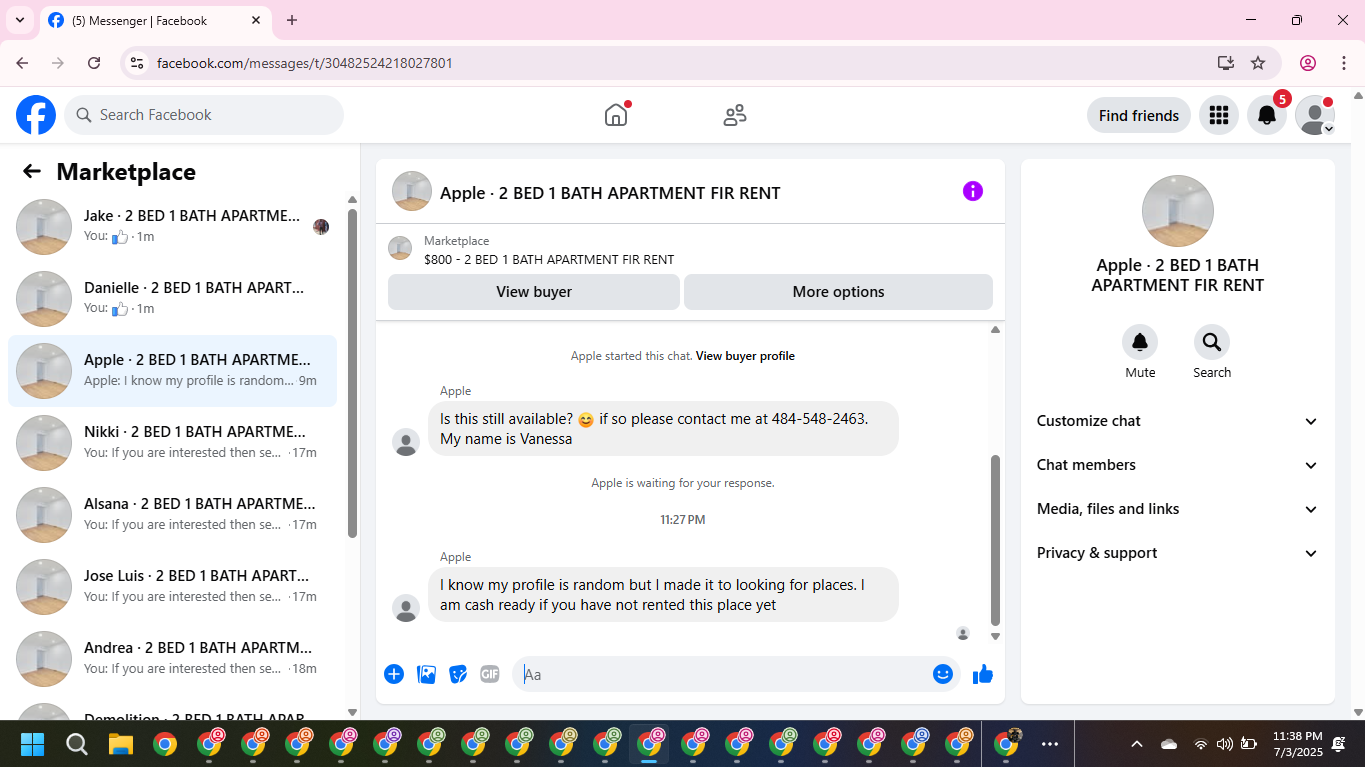Mute this chat with the bell icon
The width and height of the screenshot is (1365, 767).
coord(1140,342)
